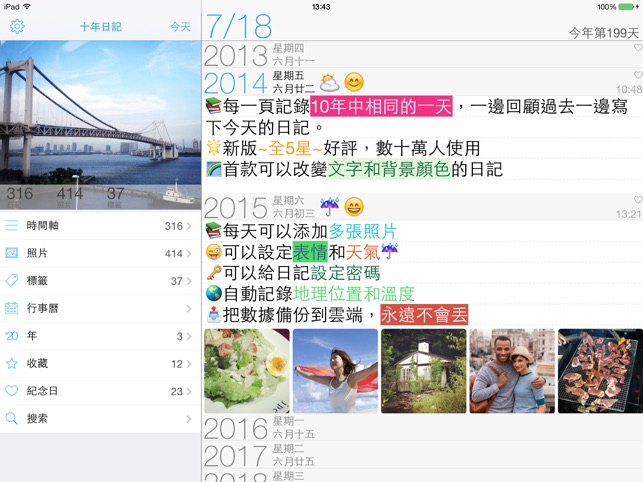643x482 pixels.
Task: Expand chevron beside 年 3
Action: pos(189,336)
